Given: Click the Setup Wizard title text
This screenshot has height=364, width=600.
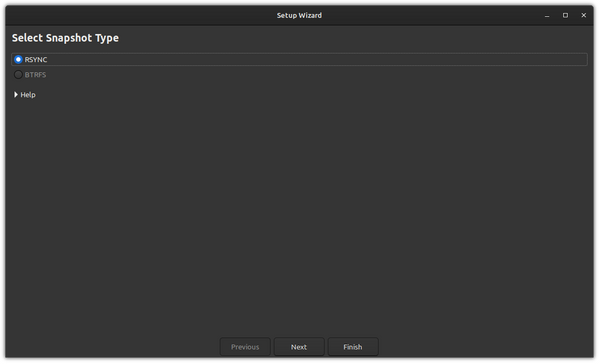Looking at the screenshot, I should 300,16.
